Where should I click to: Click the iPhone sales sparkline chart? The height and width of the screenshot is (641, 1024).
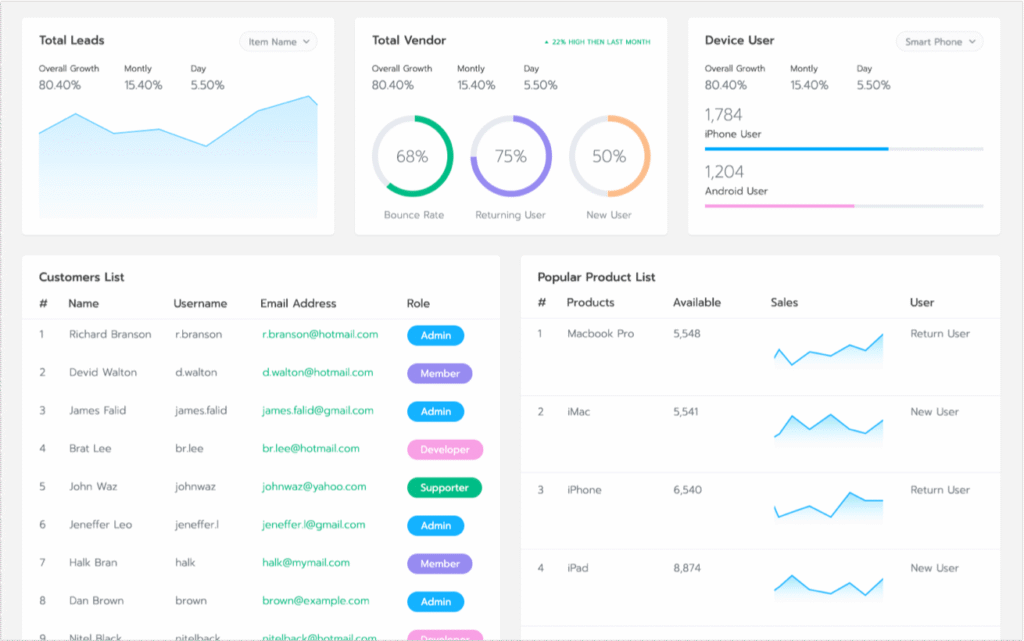(x=828, y=506)
